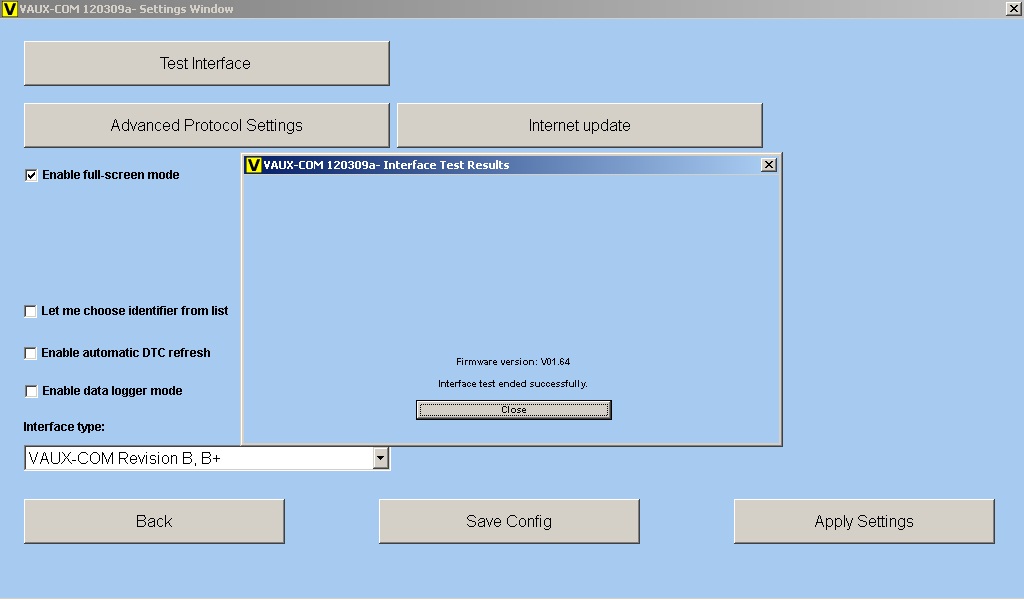Click X on Interface Test Results titlebar
This screenshot has width=1024, height=600.
coord(769,165)
